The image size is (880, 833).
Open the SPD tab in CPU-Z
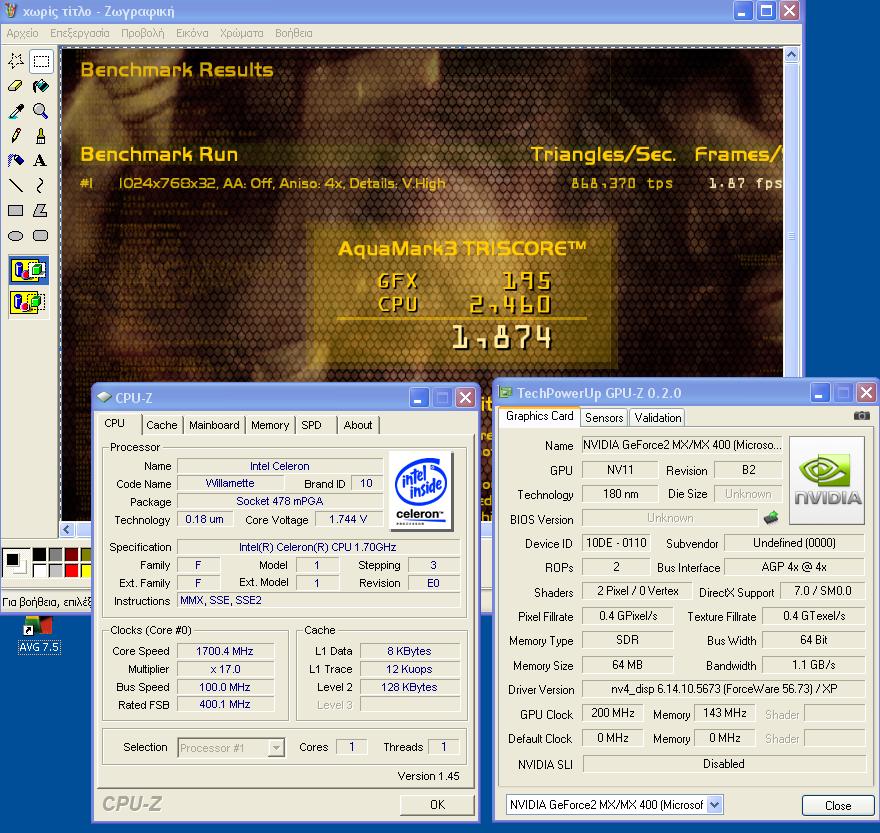[x=311, y=425]
